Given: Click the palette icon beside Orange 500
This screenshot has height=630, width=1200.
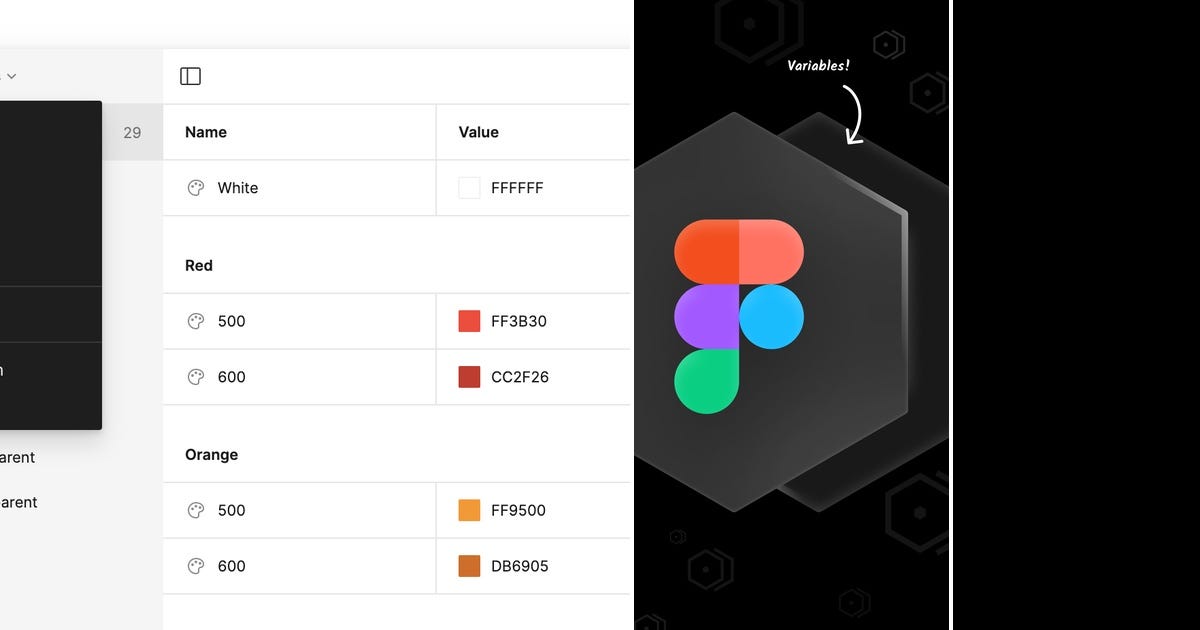Looking at the screenshot, I should pyautogui.click(x=195, y=510).
